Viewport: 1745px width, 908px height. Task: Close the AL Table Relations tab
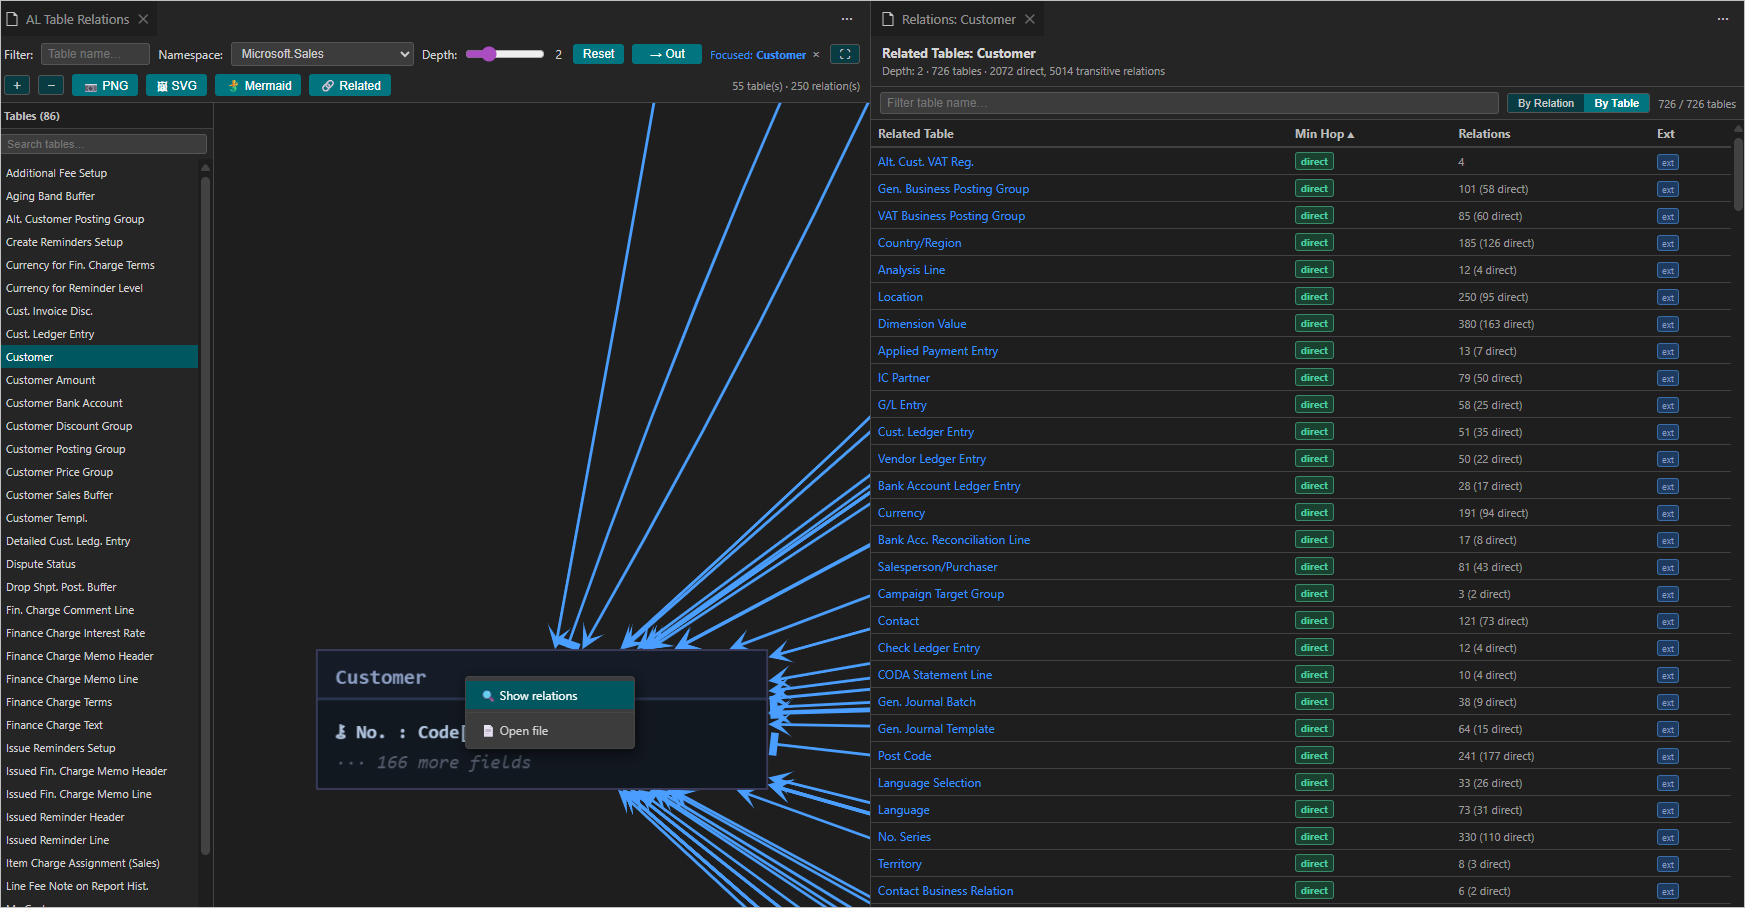[x=143, y=19]
